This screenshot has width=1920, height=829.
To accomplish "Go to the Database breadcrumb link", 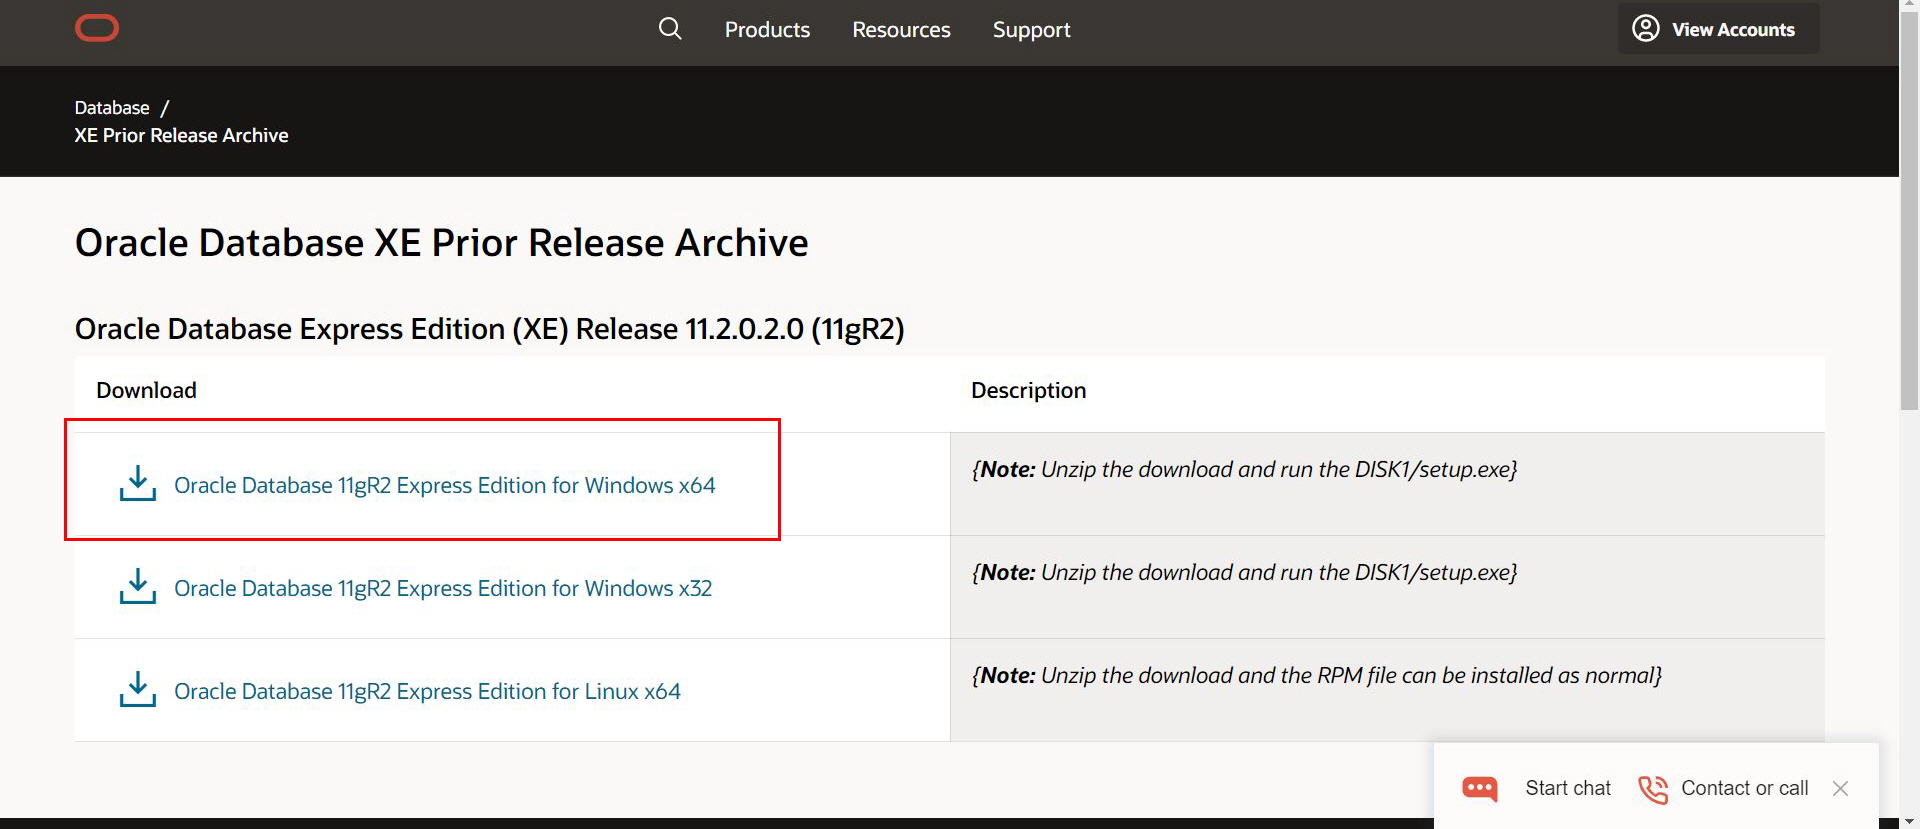I will [112, 108].
